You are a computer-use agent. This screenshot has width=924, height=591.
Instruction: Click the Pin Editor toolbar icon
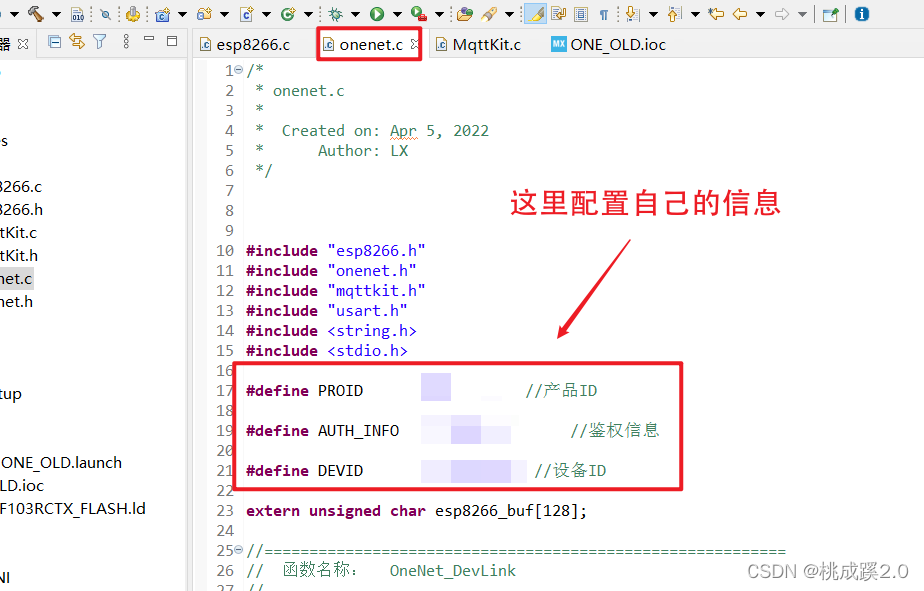[x=830, y=14]
